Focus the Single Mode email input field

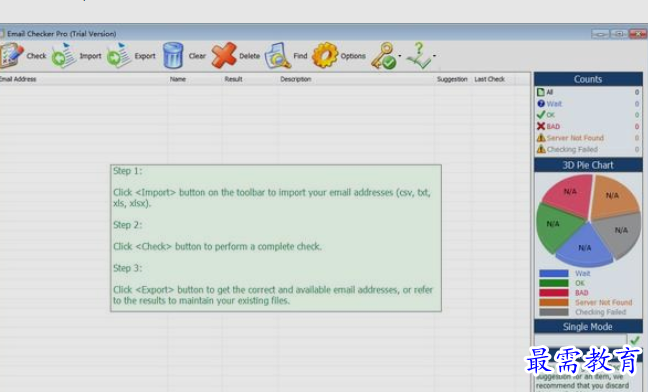(x=580, y=340)
